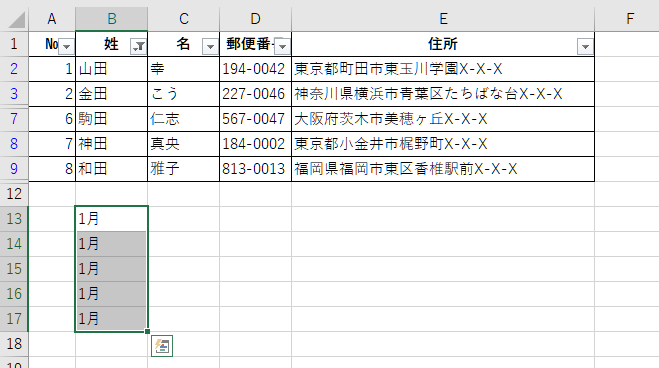Screen dimensions: 659x368
Task: Click the 姓 header cell text
Action: coord(111,44)
